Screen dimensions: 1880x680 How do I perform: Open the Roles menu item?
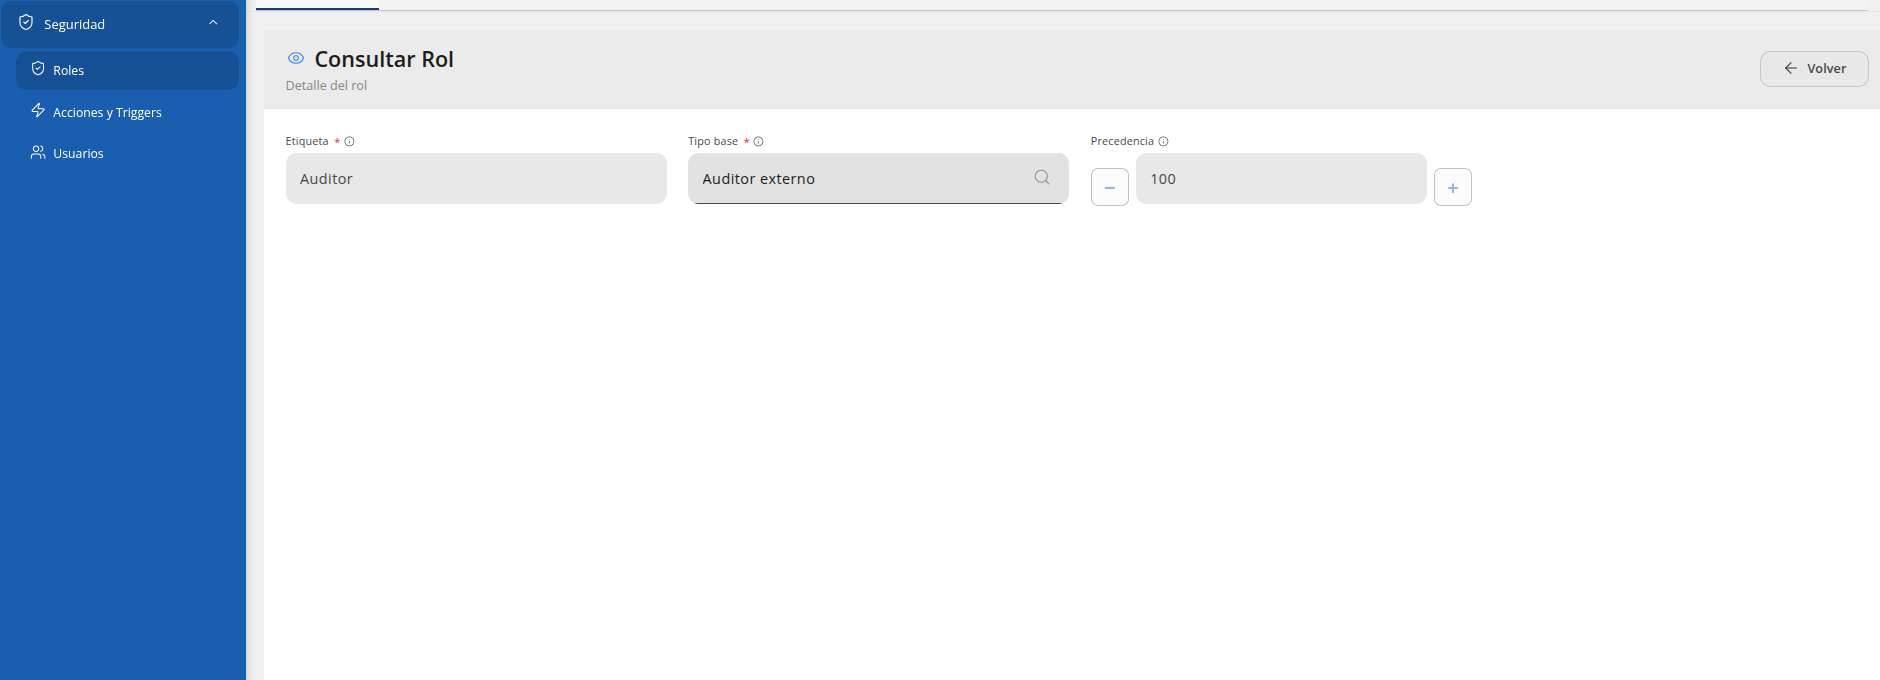[x=127, y=70]
